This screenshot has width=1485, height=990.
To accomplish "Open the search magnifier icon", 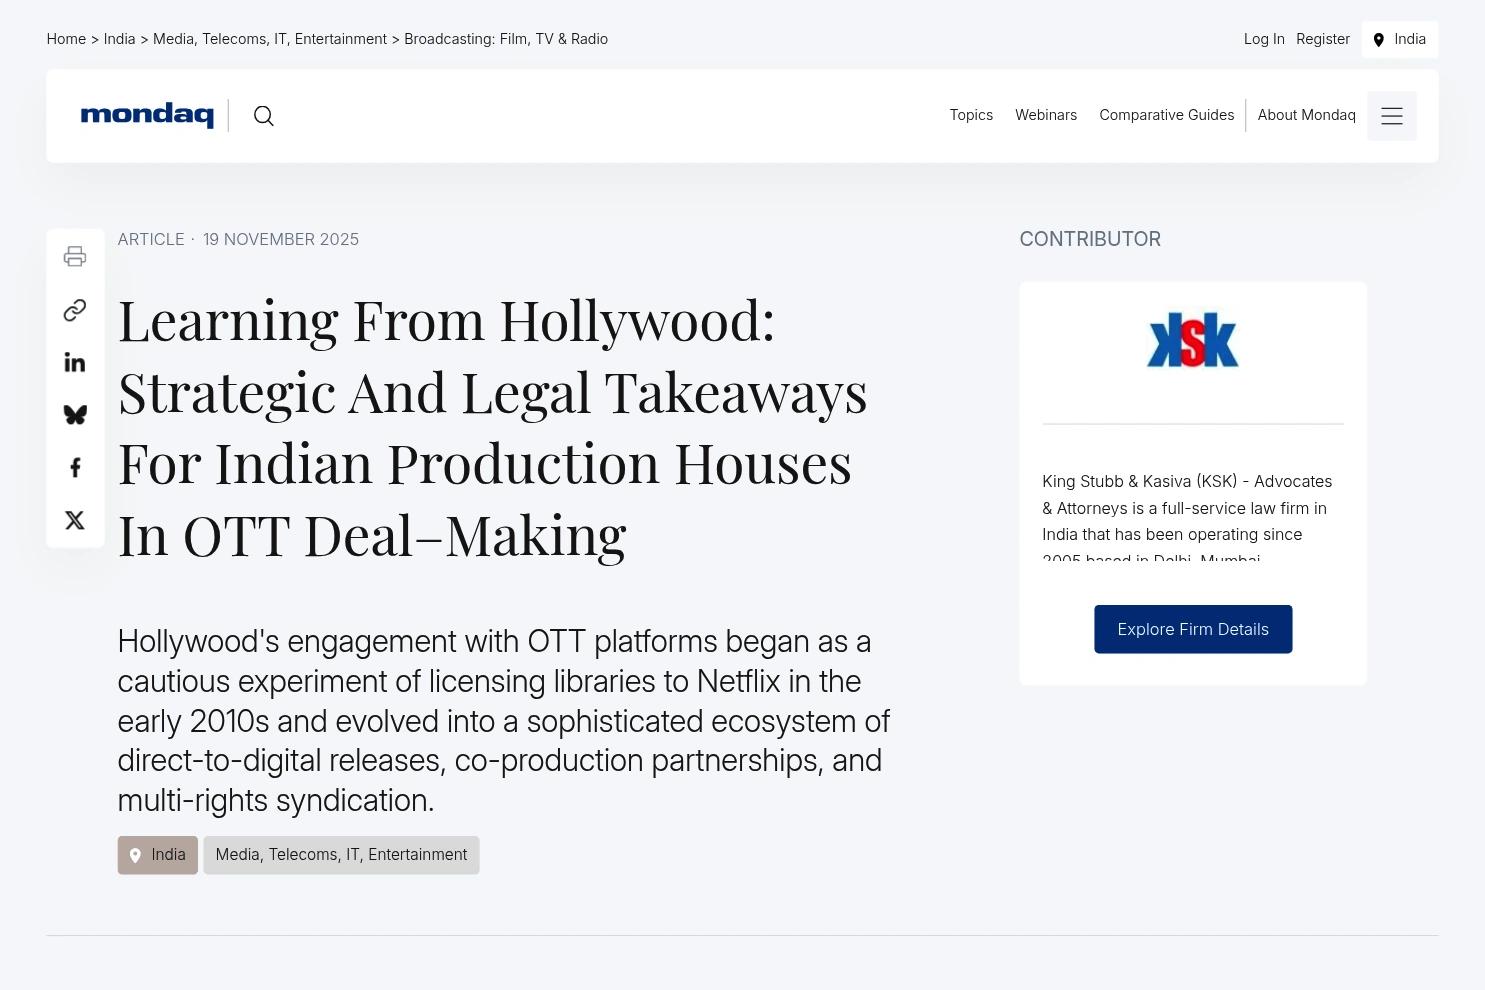I will tap(264, 116).
